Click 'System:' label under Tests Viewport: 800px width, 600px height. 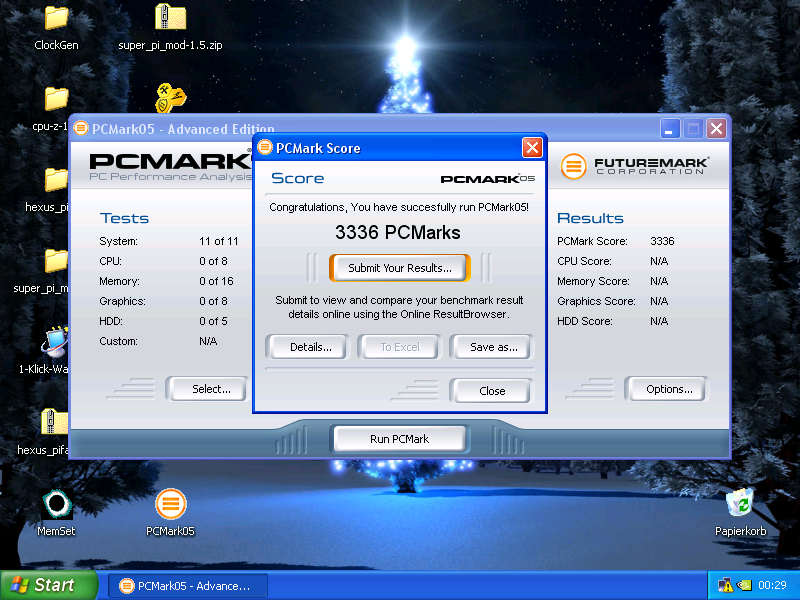pyautogui.click(x=118, y=241)
